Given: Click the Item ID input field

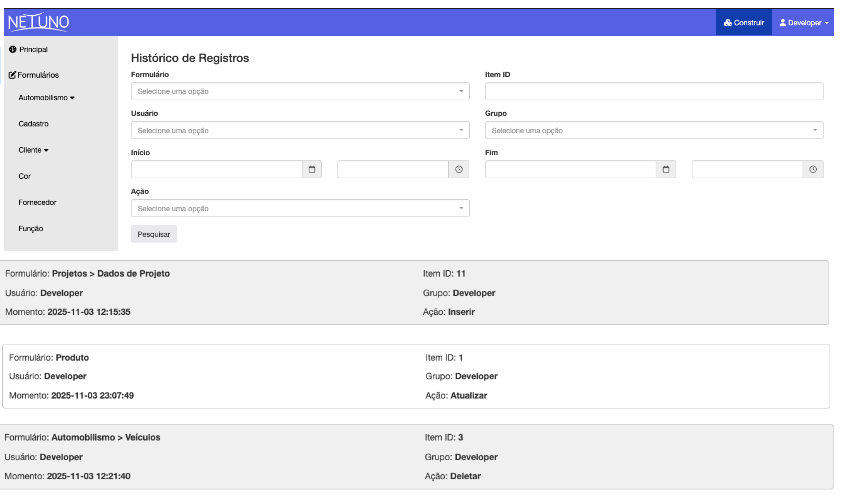Looking at the screenshot, I should pyautogui.click(x=653, y=92).
